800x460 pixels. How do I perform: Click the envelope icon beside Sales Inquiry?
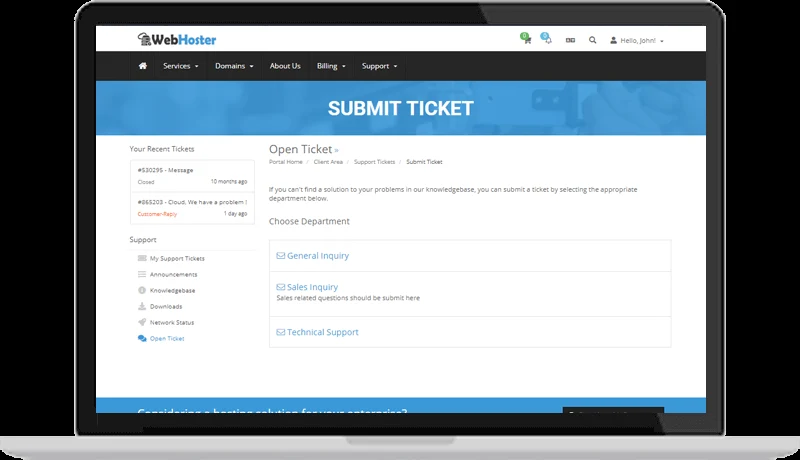[281, 287]
